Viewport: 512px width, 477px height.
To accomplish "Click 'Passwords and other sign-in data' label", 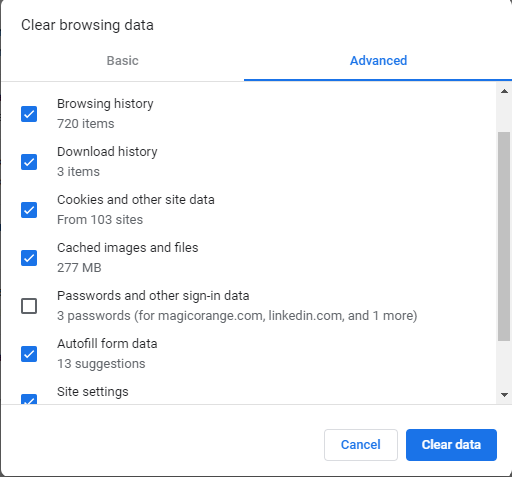I will click(153, 296).
